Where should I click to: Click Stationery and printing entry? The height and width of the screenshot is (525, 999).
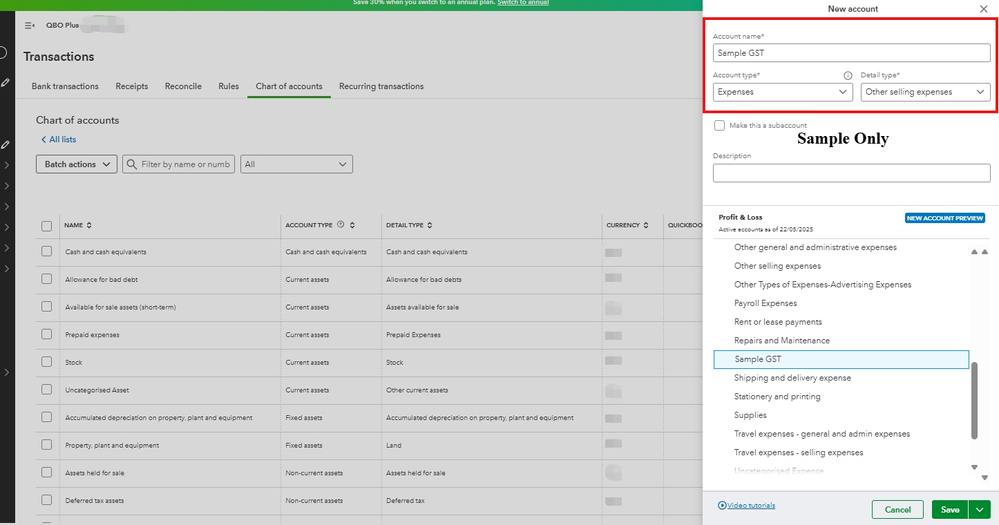[777, 396]
